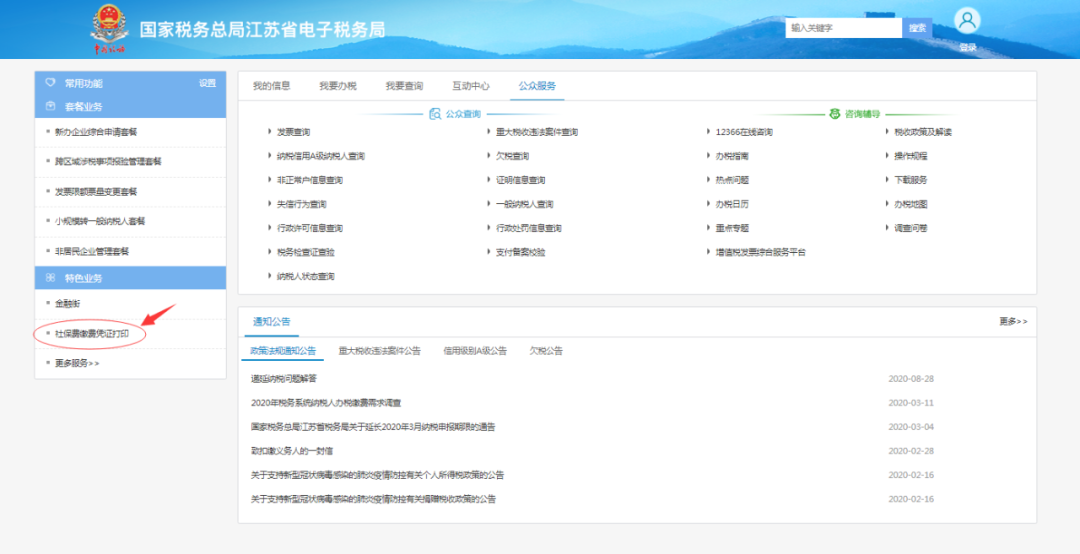Click the 套餐业务 section icon

tap(50, 106)
